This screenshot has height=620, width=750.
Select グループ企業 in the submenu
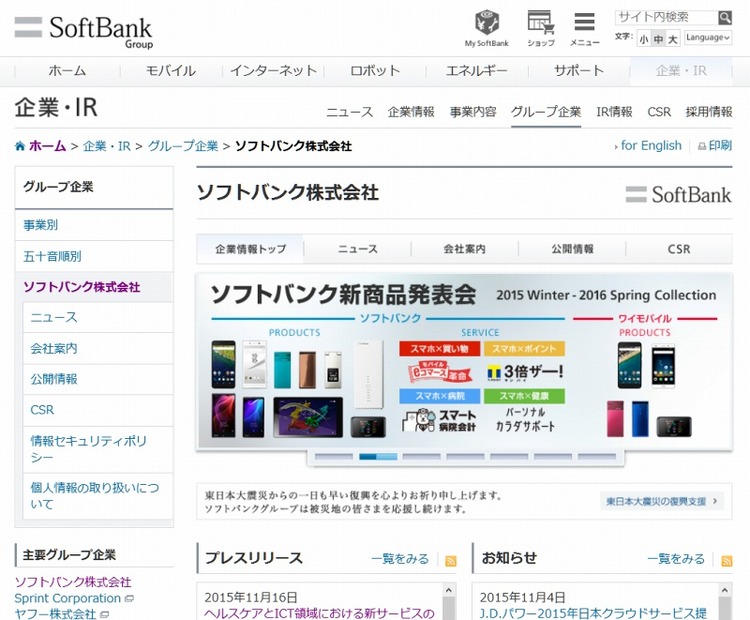[546, 112]
